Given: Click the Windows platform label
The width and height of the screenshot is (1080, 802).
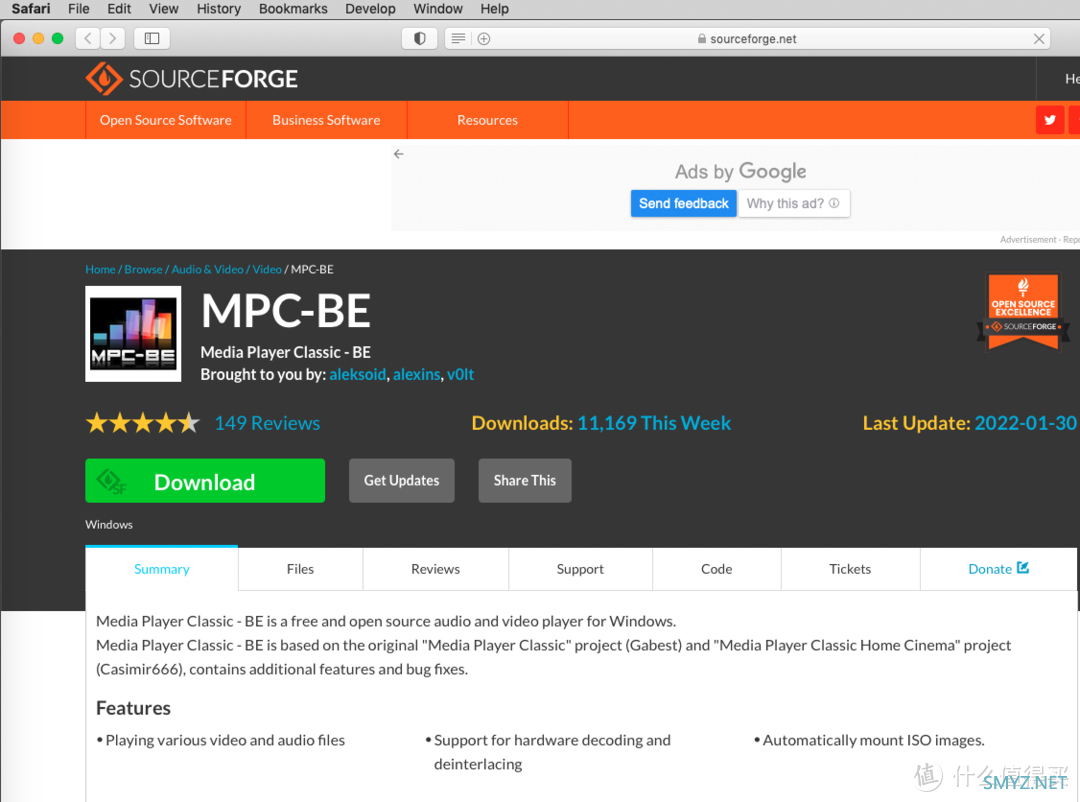Looking at the screenshot, I should 109,524.
